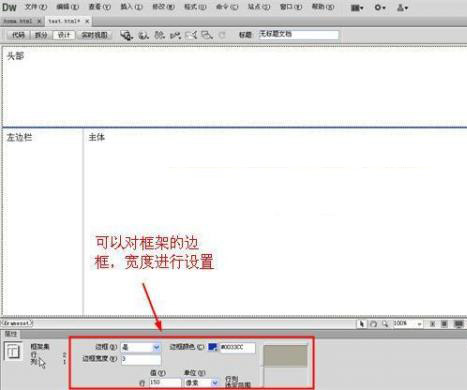Open the 查看 menu
The width and height of the screenshot is (467, 390).
99,7
